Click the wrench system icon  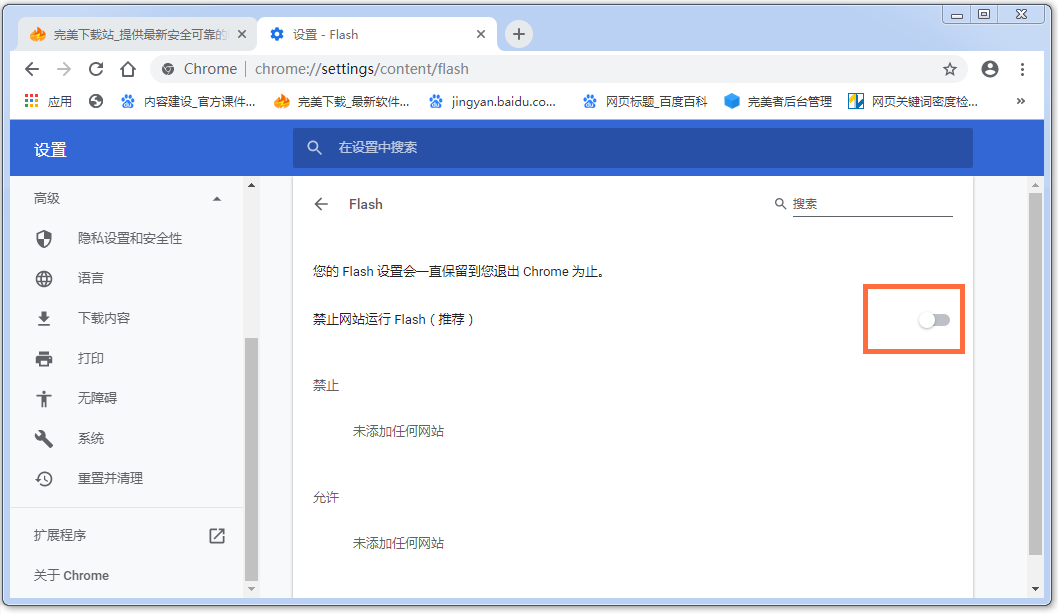pyautogui.click(x=44, y=439)
